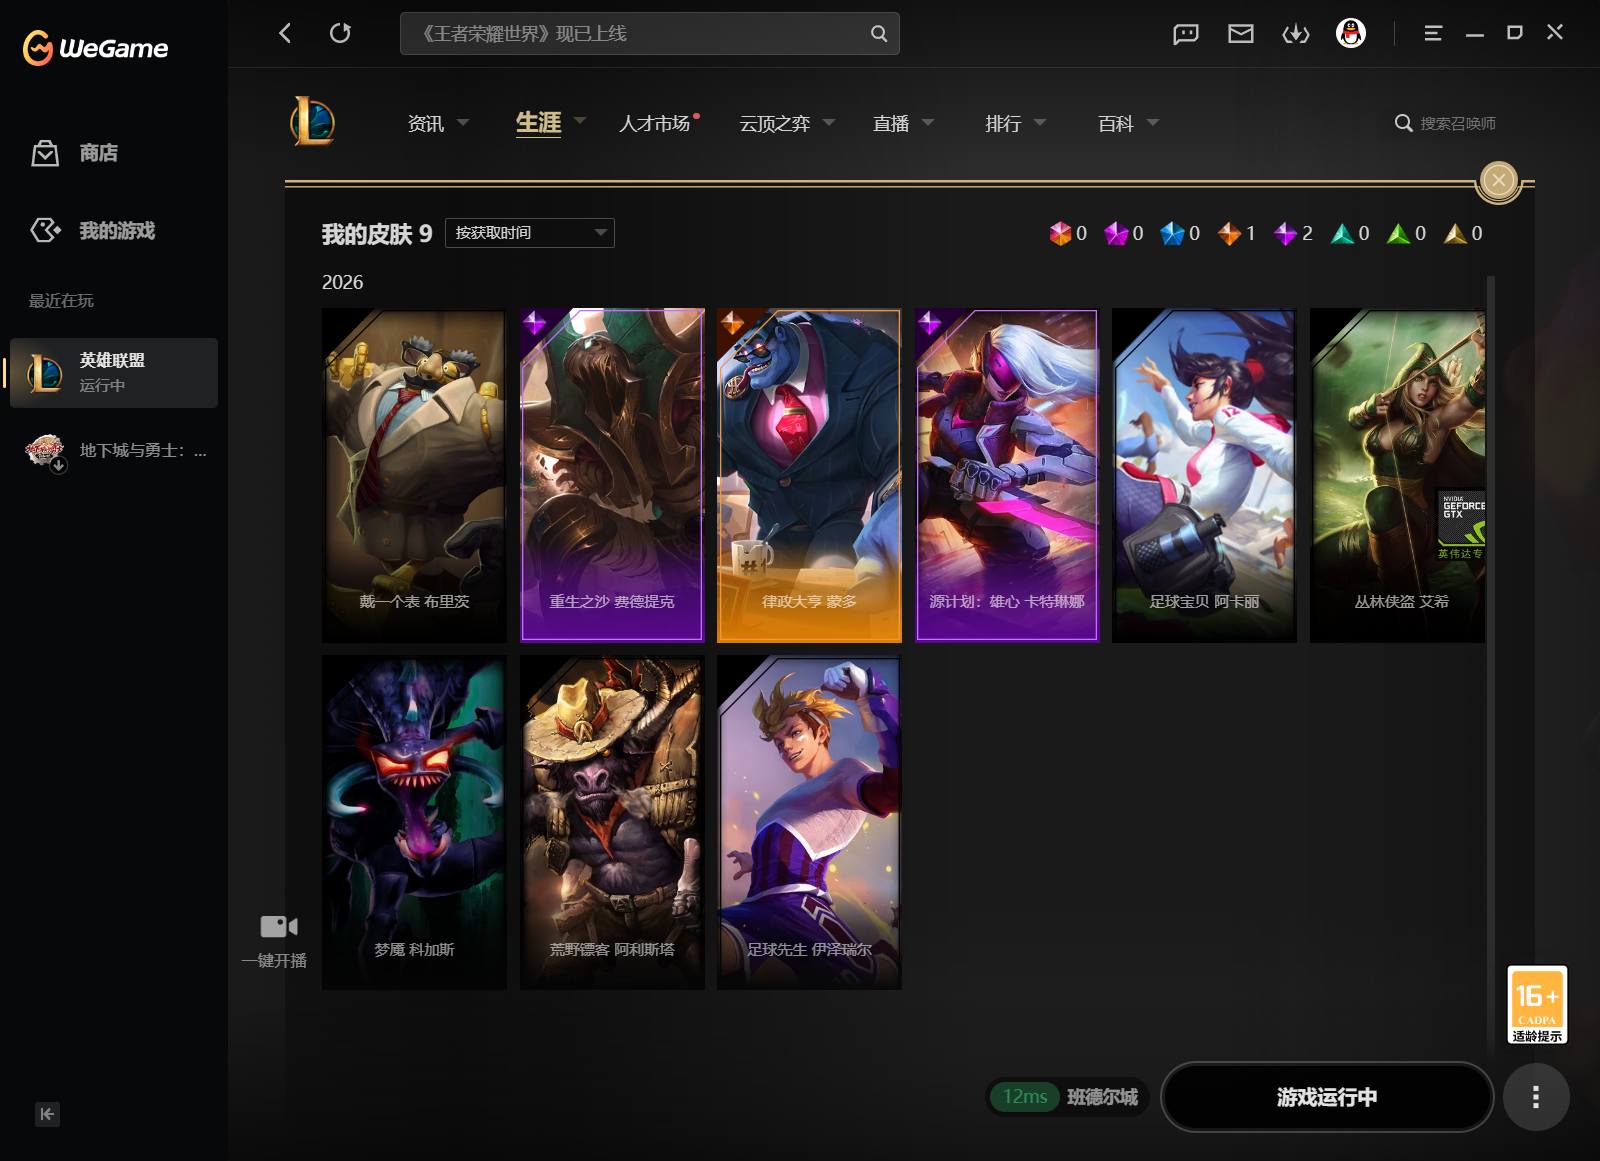Click the gold triangle gem counter icon
1600x1161 pixels.
1455,233
